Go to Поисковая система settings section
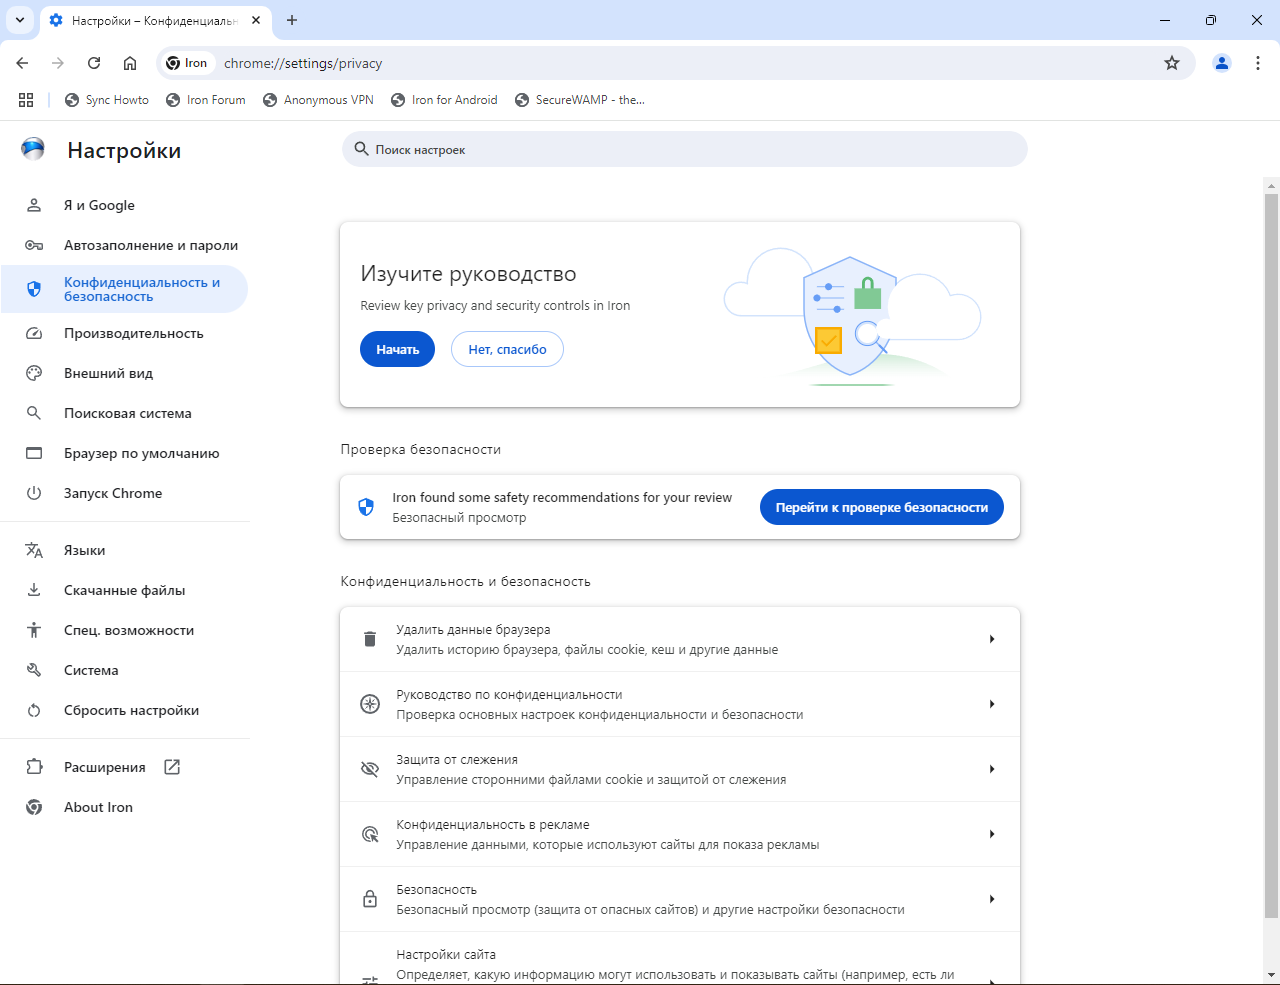1280x985 pixels. point(127,413)
